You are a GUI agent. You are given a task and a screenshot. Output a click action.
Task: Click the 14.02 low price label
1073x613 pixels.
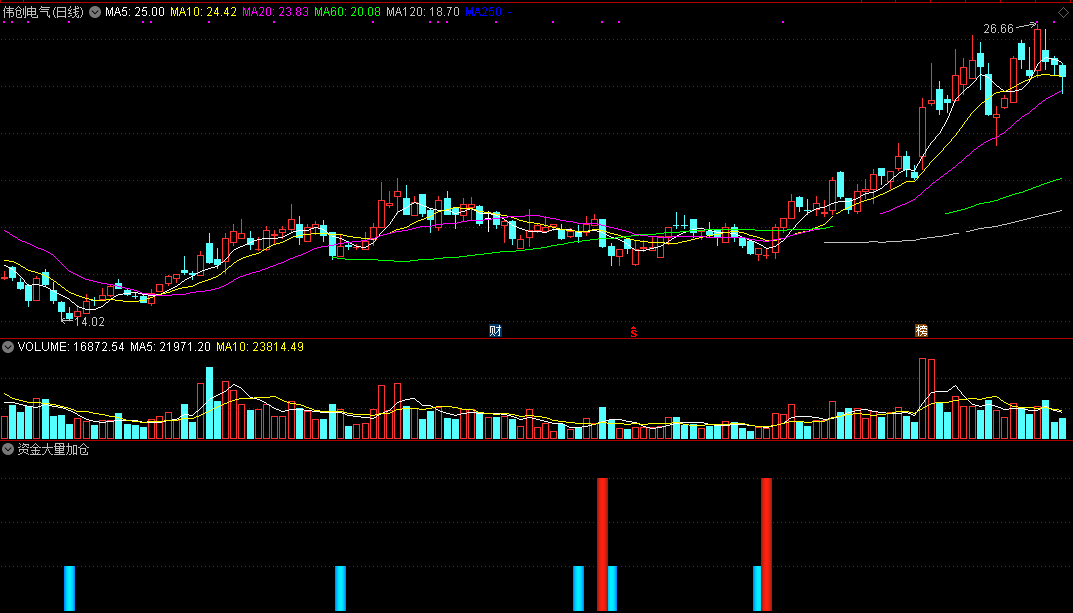[90, 322]
